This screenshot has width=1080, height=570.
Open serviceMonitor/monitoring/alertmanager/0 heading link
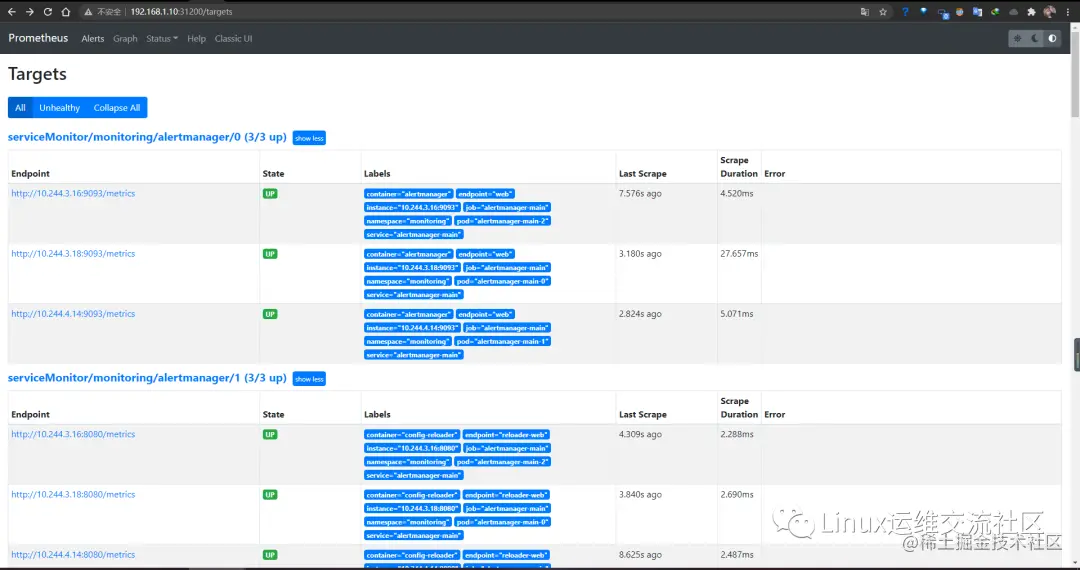(147, 137)
